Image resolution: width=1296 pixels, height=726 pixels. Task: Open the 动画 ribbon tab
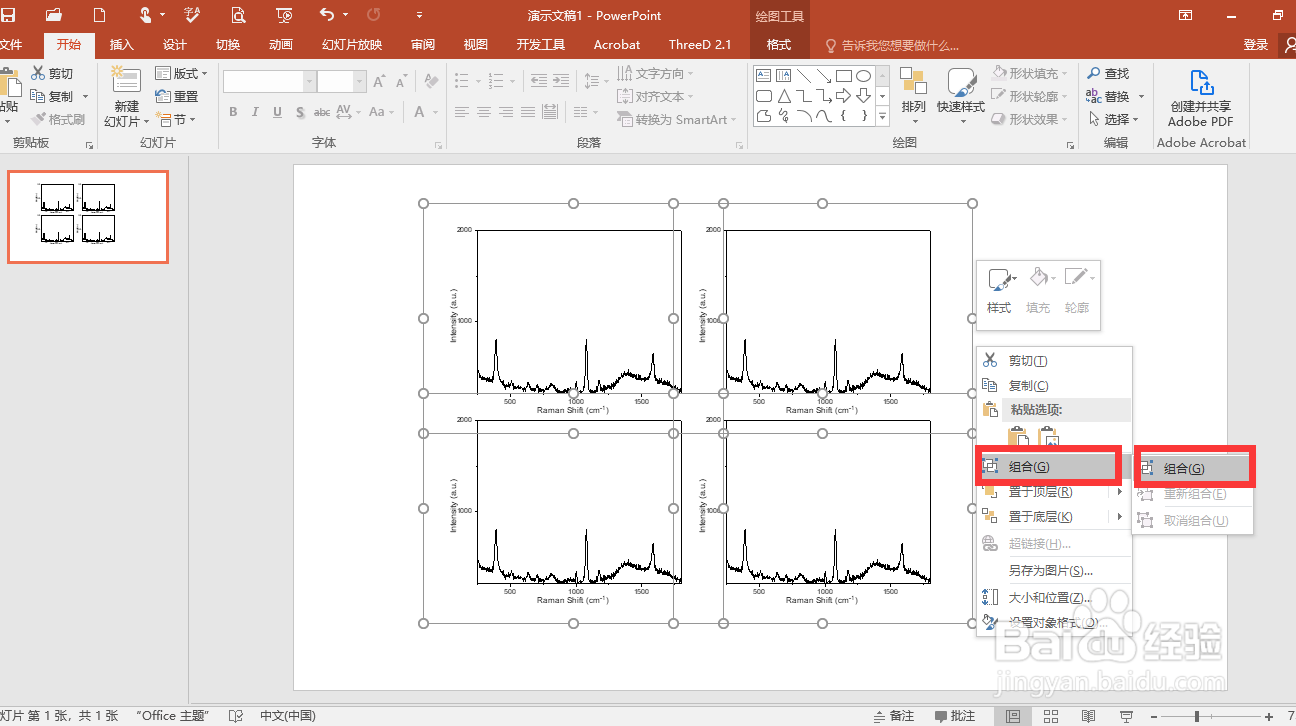pos(281,45)
